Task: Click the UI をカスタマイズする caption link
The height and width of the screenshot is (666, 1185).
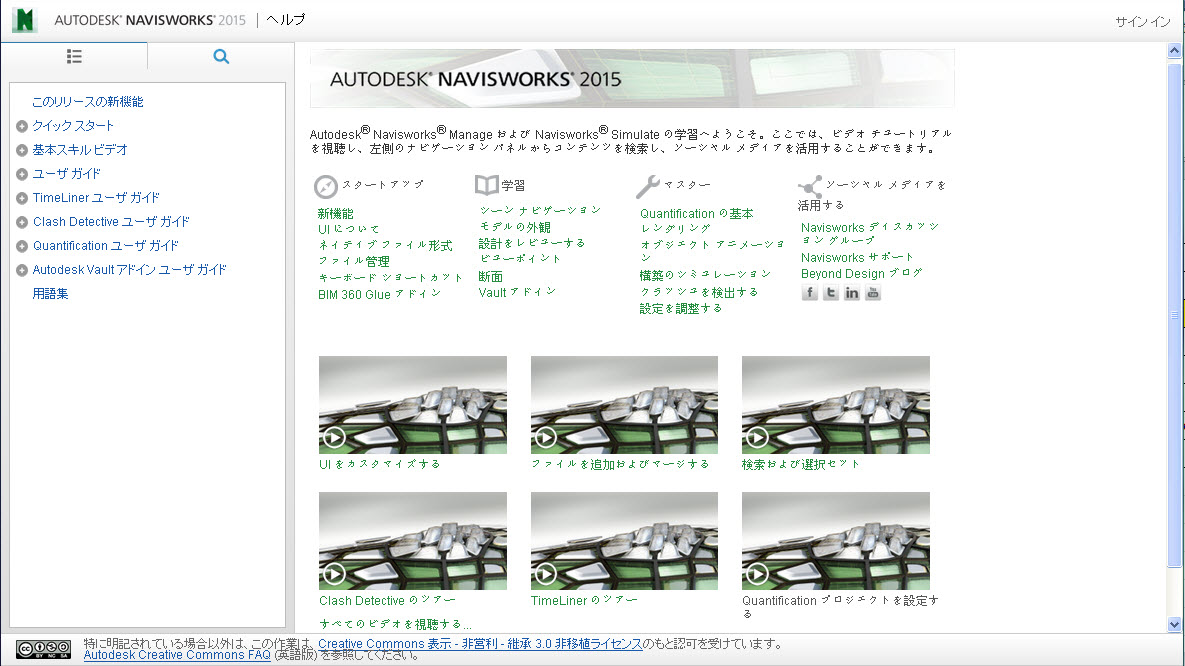Action: [x=379, y=464]
